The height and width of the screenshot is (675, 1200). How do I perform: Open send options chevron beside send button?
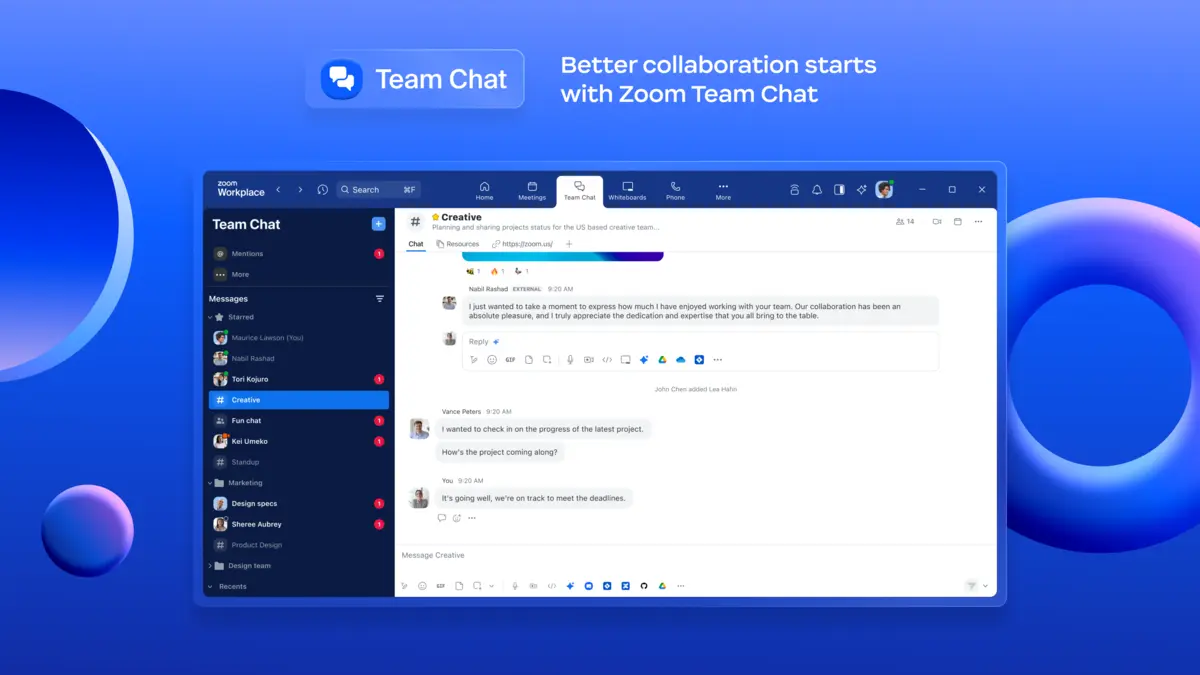click(x=985, y=586)
